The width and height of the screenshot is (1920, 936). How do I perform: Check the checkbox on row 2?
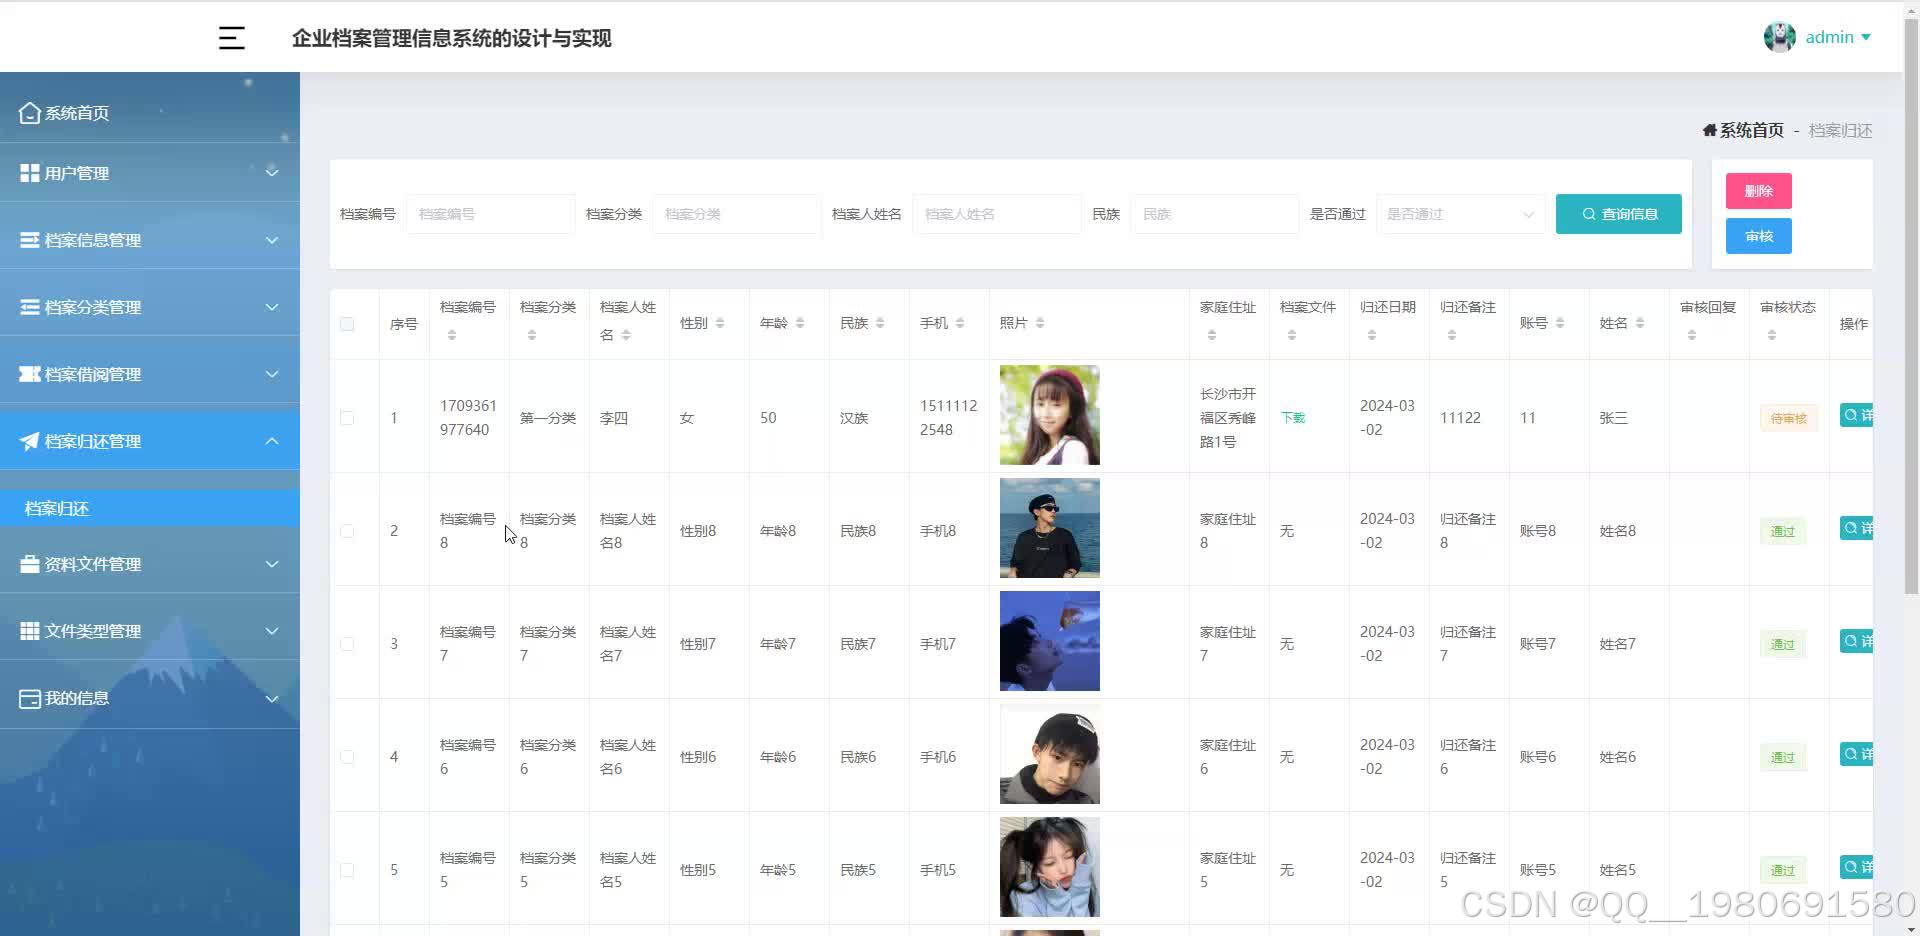347,530
